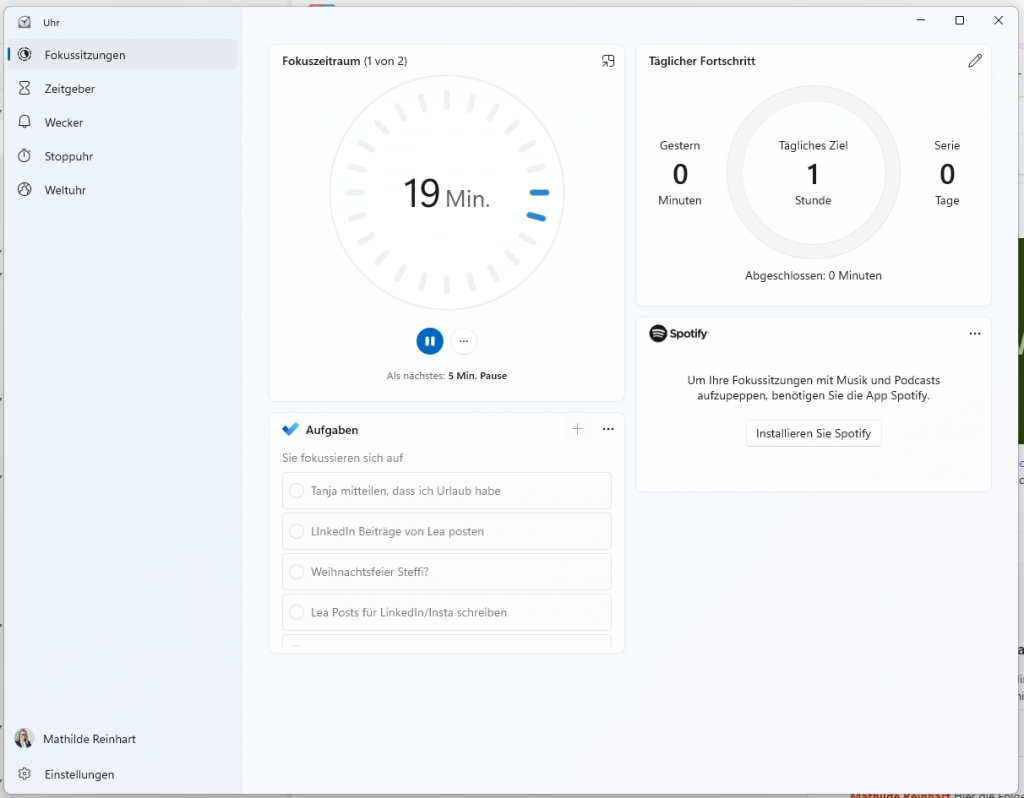The height and width of the screenshot is (798, 1024).
Task: Click the Installieren Sie Spotify button
Action: [x=814, y=433]
